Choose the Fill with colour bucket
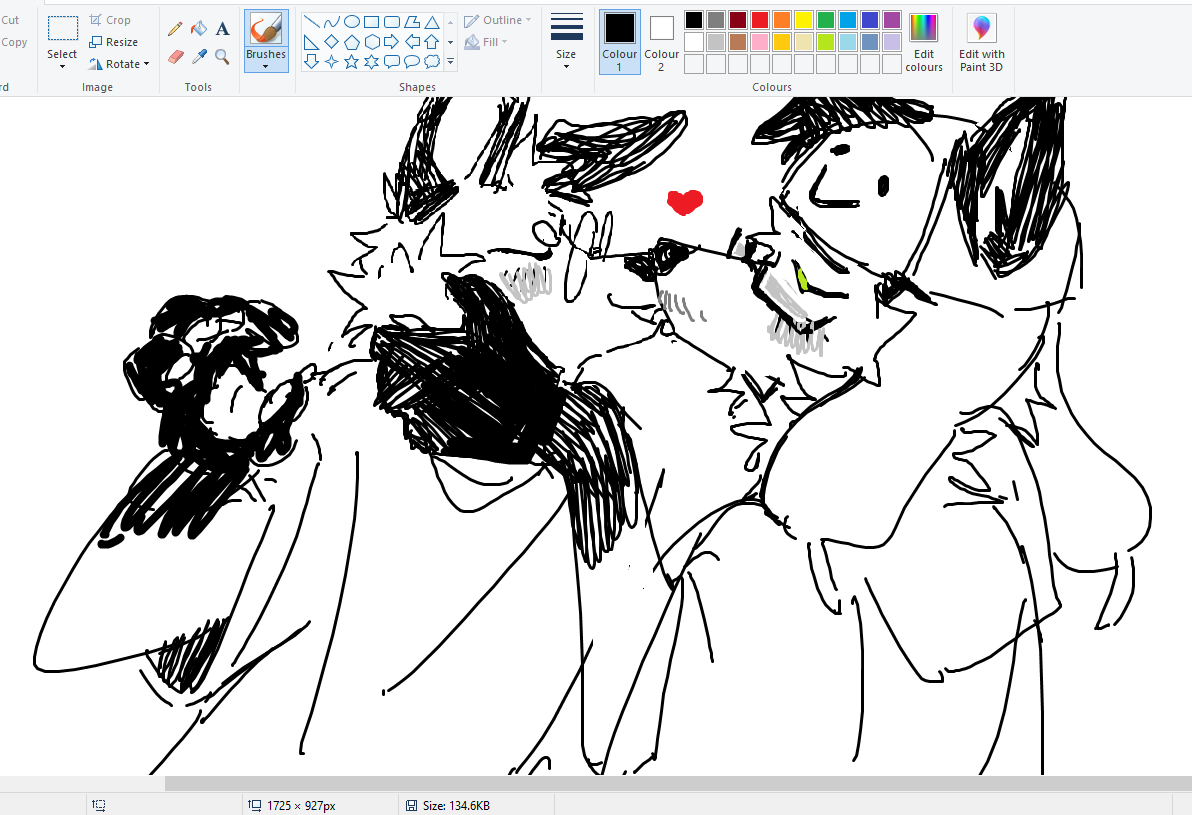The image size is (1192, 815). [198, 29]
